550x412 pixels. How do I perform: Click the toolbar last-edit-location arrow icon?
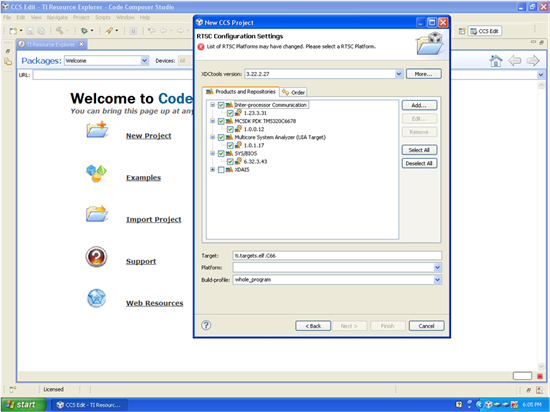[x=152, y=31]
